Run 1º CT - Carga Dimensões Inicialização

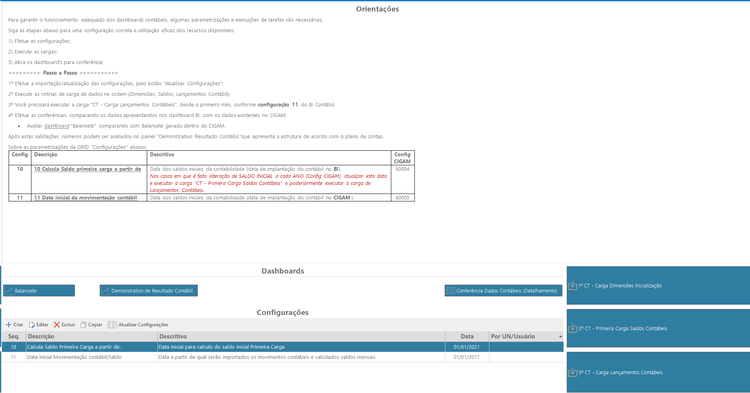(x=658, y=285)
